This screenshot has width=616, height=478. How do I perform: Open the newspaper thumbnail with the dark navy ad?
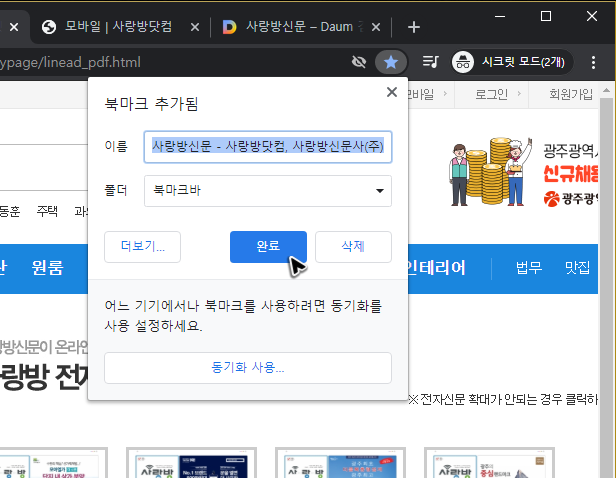tap(191, 463)
